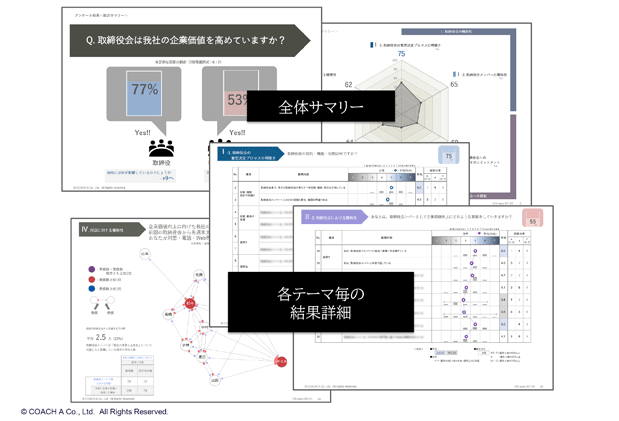619x421 pixels.
Task: Click the red central node in network graph
Action: click(x=188, y=303)
